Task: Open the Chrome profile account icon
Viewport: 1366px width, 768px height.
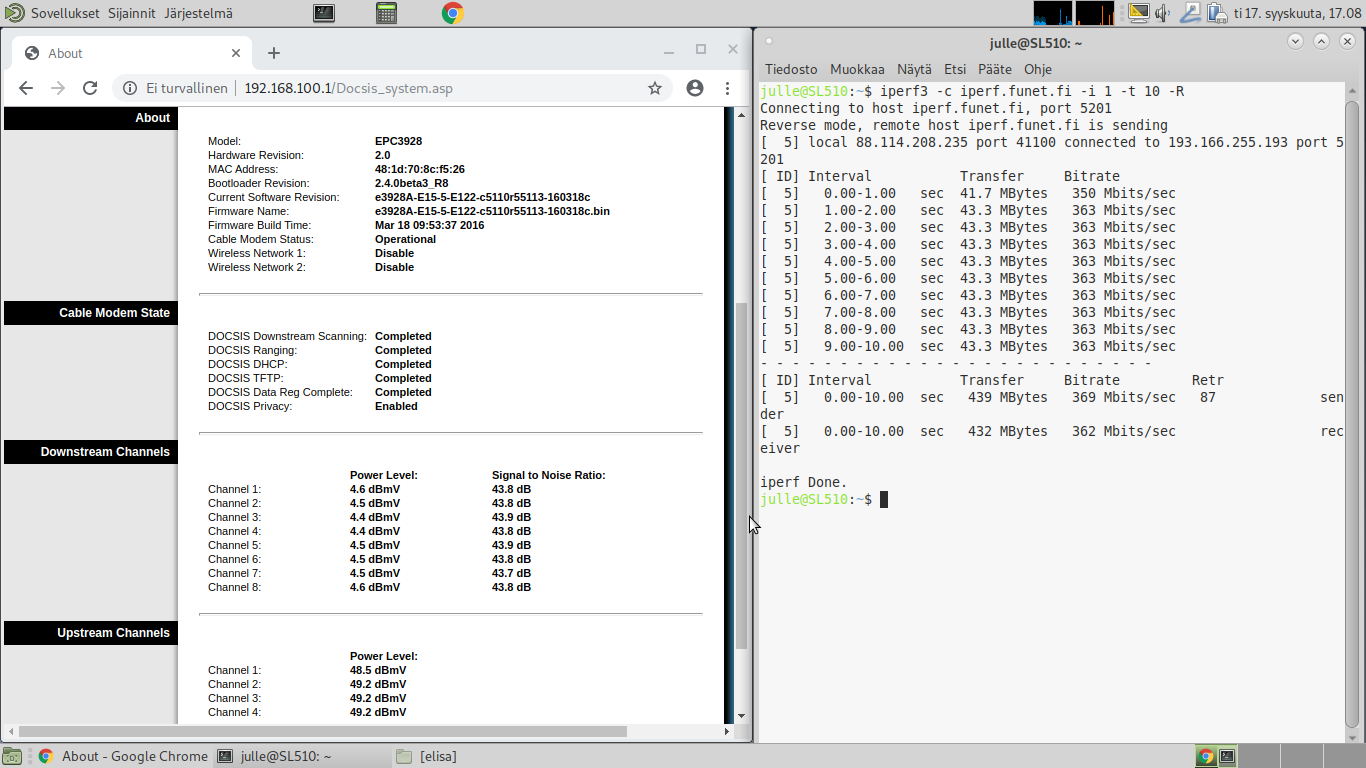Action: [695, 88]
